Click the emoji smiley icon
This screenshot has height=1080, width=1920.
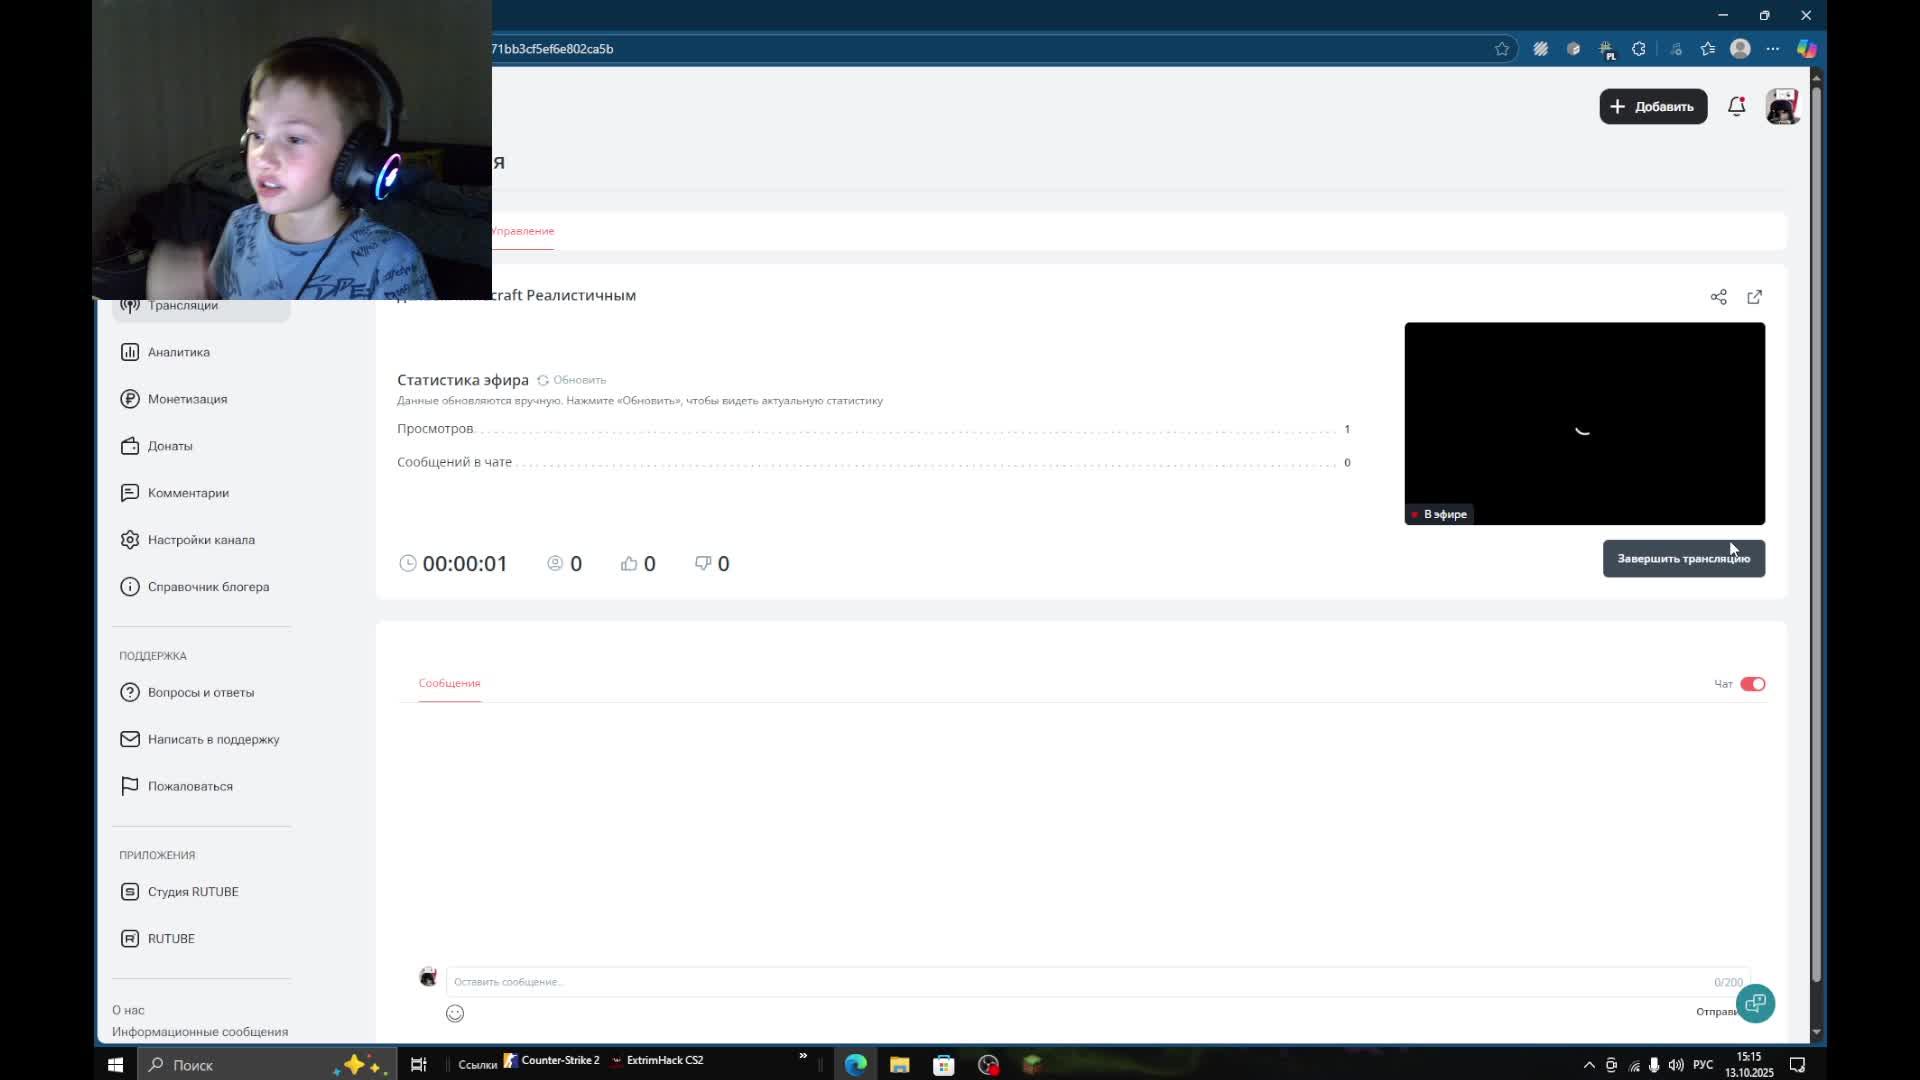pyautogui.click(x=455, y=1013)
